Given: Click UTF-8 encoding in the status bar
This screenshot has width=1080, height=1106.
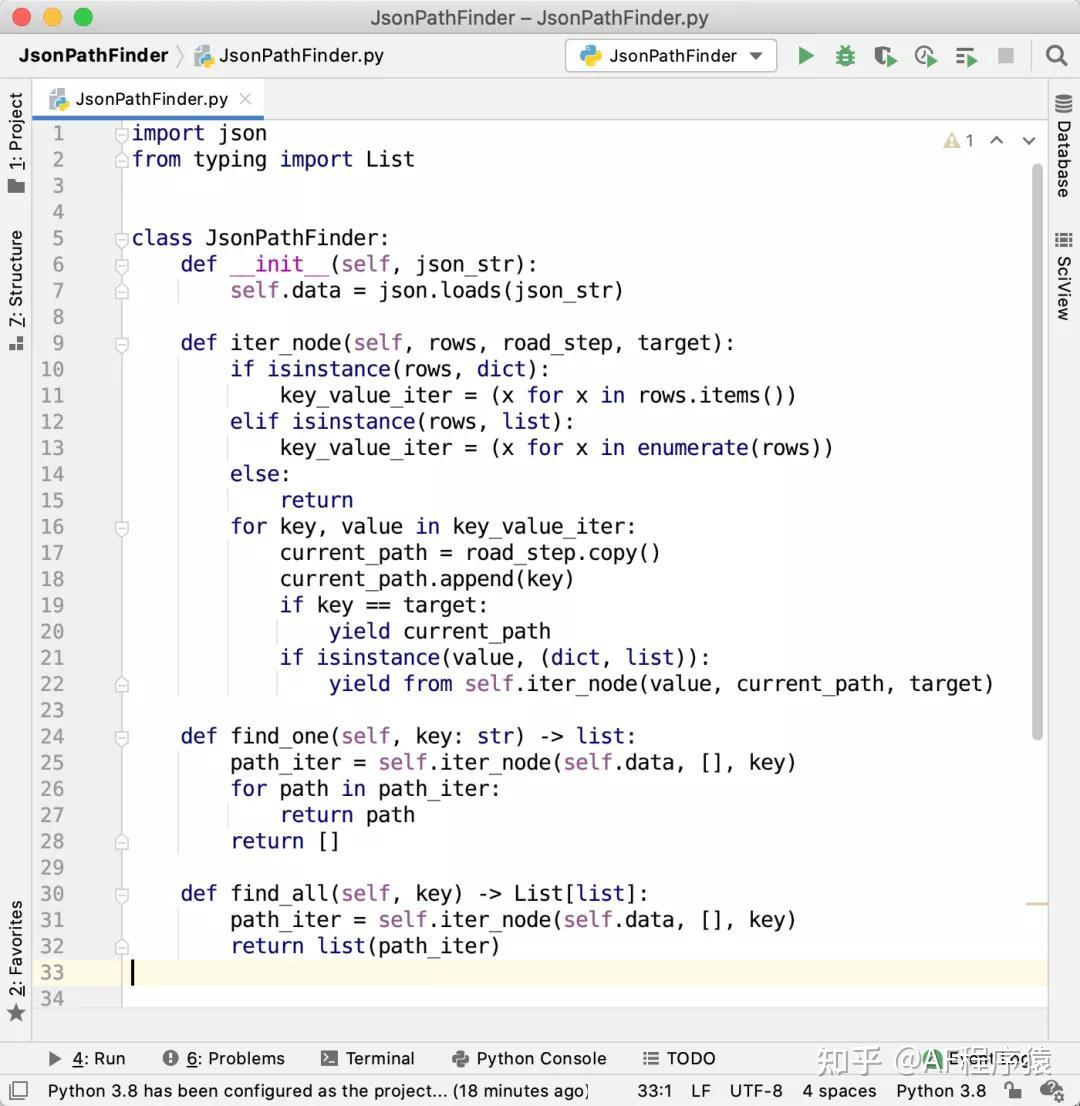Looking at the screenshot, I should tap(756, 1091).
